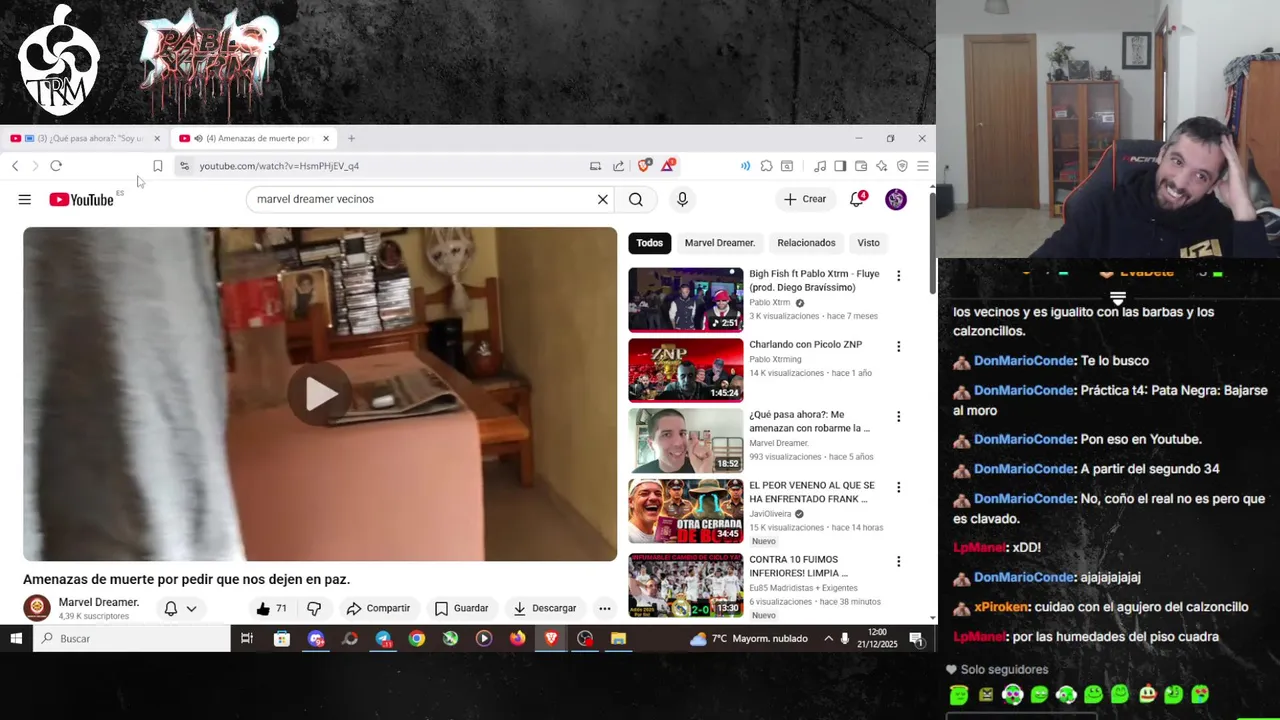
Task: Open the Charlando con Picolo ZNP thumbnail
Action: [x=686, y=370]
